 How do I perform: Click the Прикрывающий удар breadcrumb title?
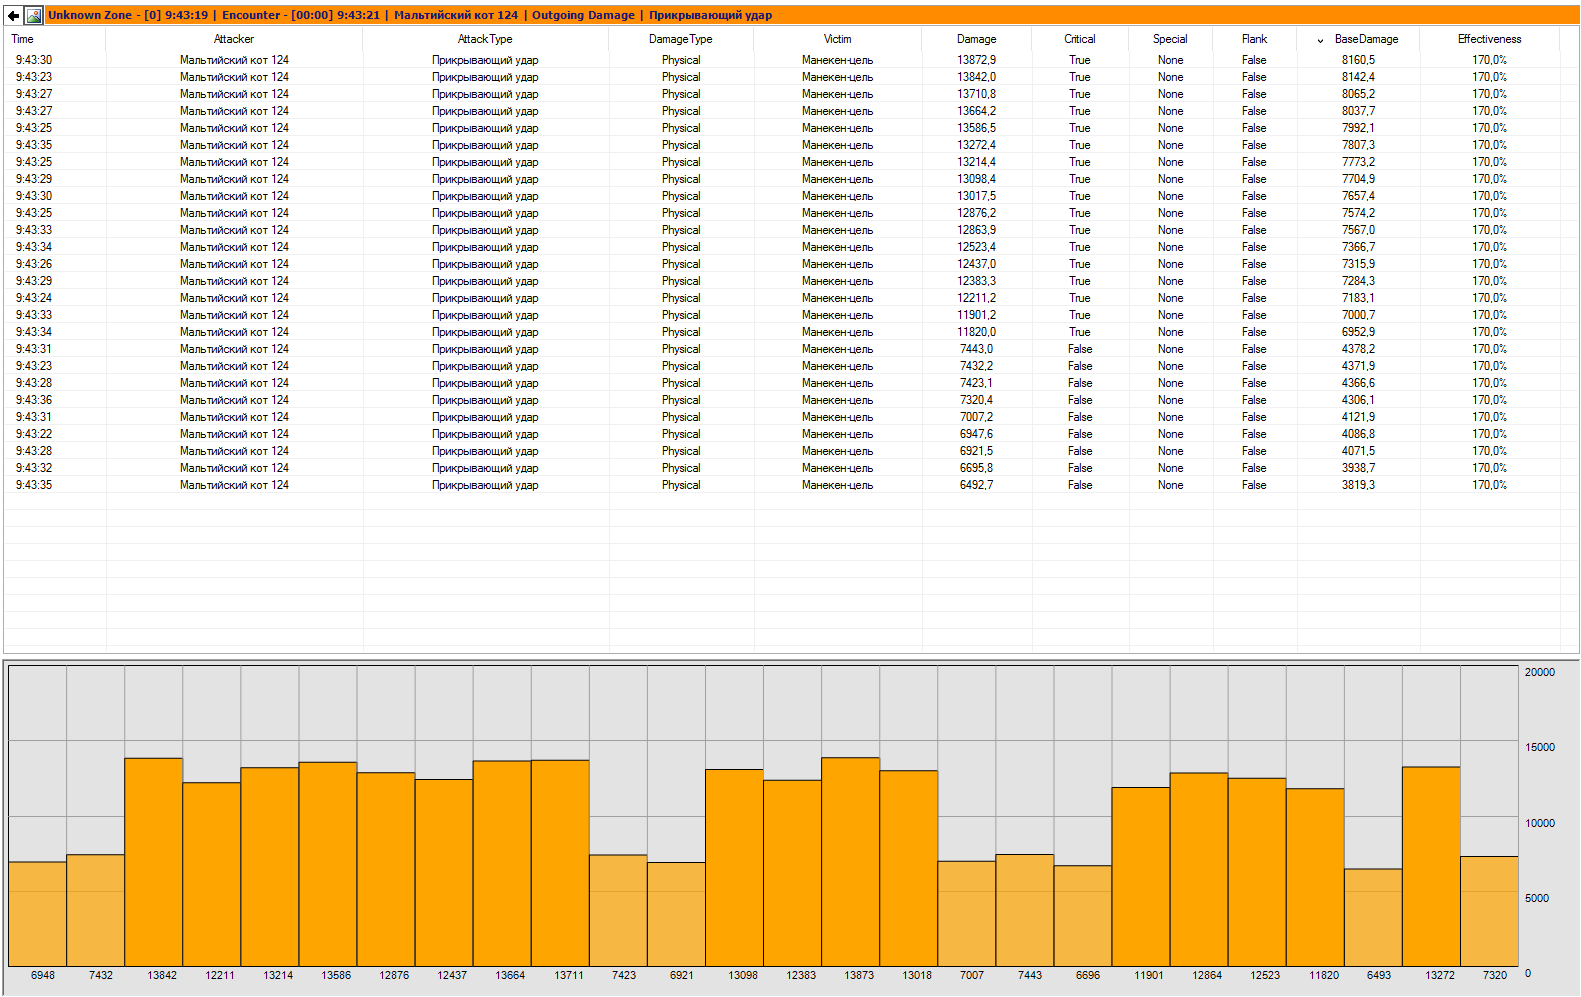pos(710,15)
